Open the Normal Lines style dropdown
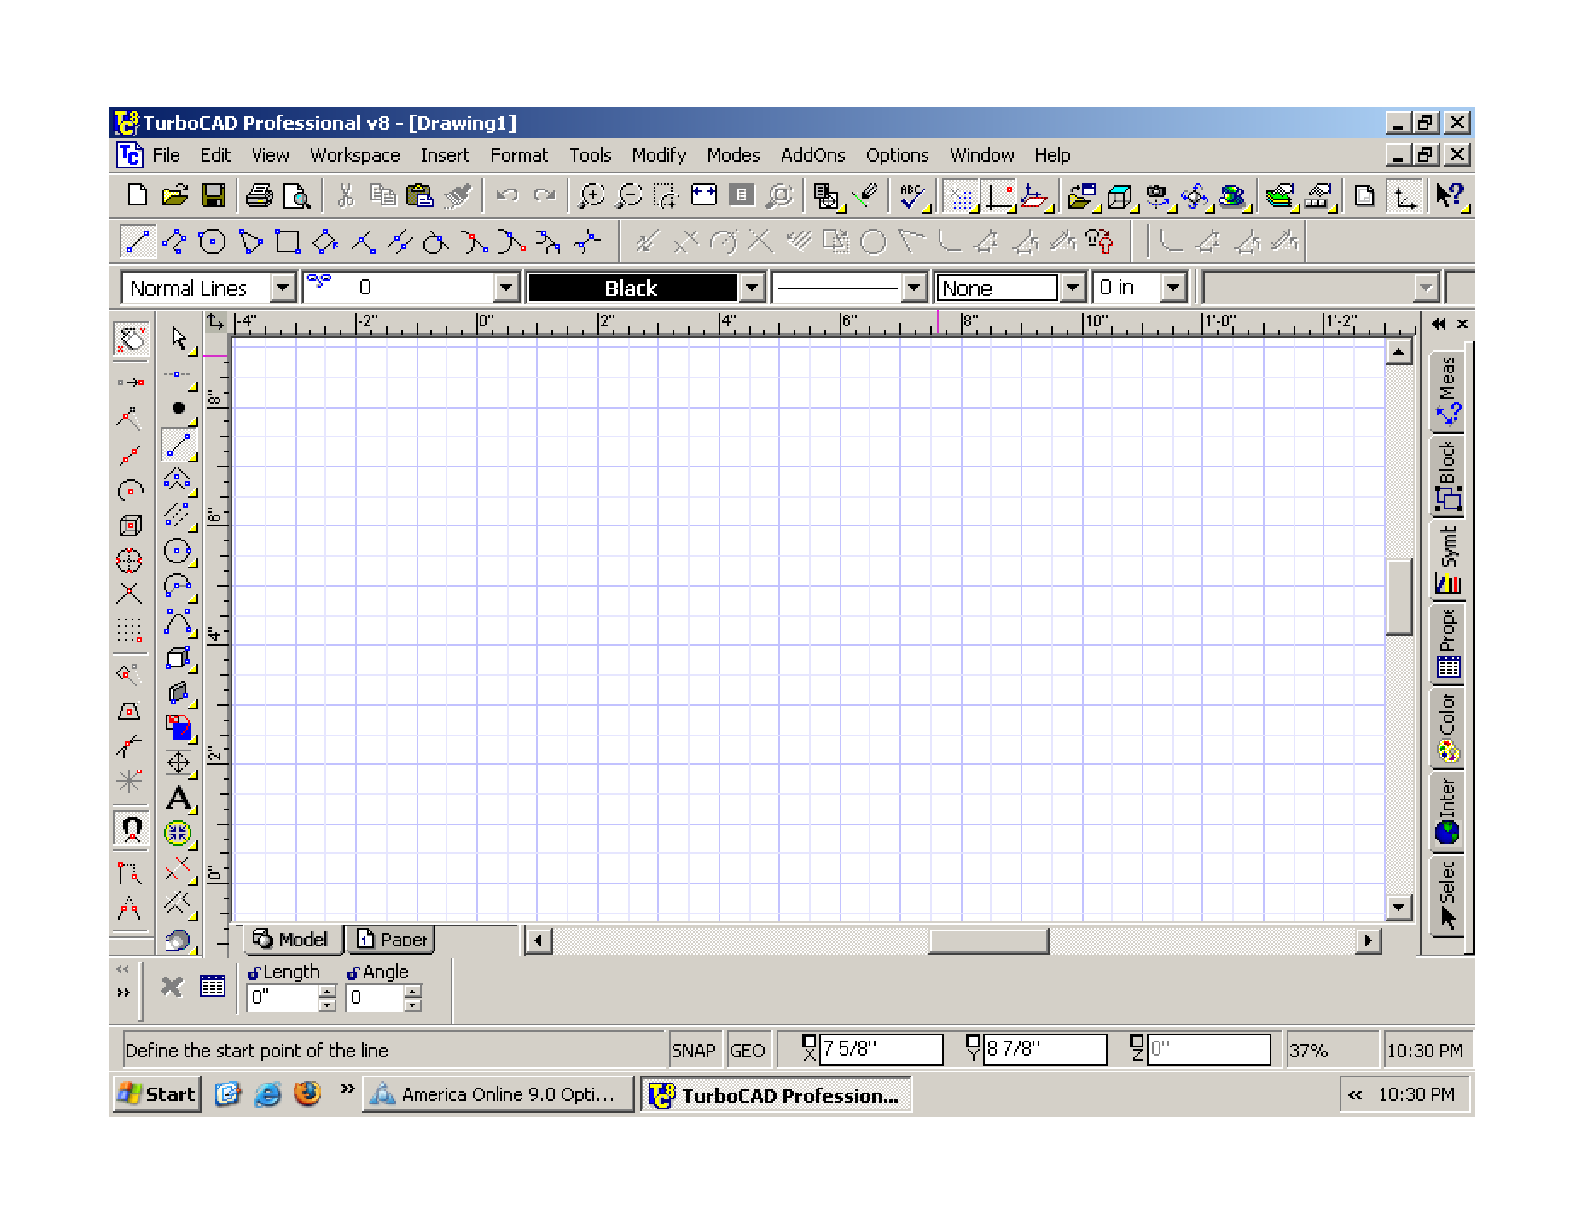1584x1223 pixels. [284, 288]
